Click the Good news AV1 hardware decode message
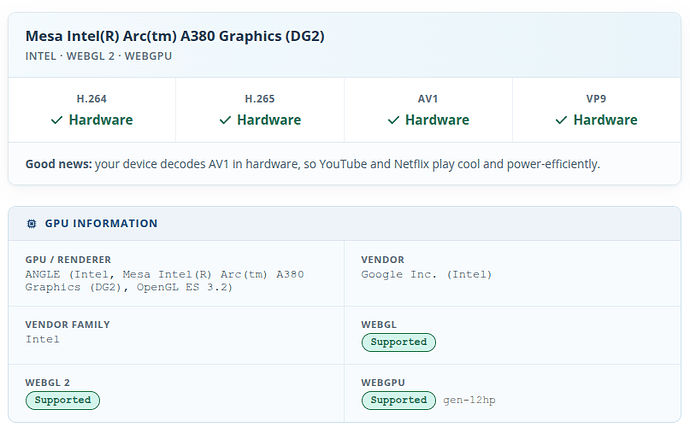 tap(312, 164)
